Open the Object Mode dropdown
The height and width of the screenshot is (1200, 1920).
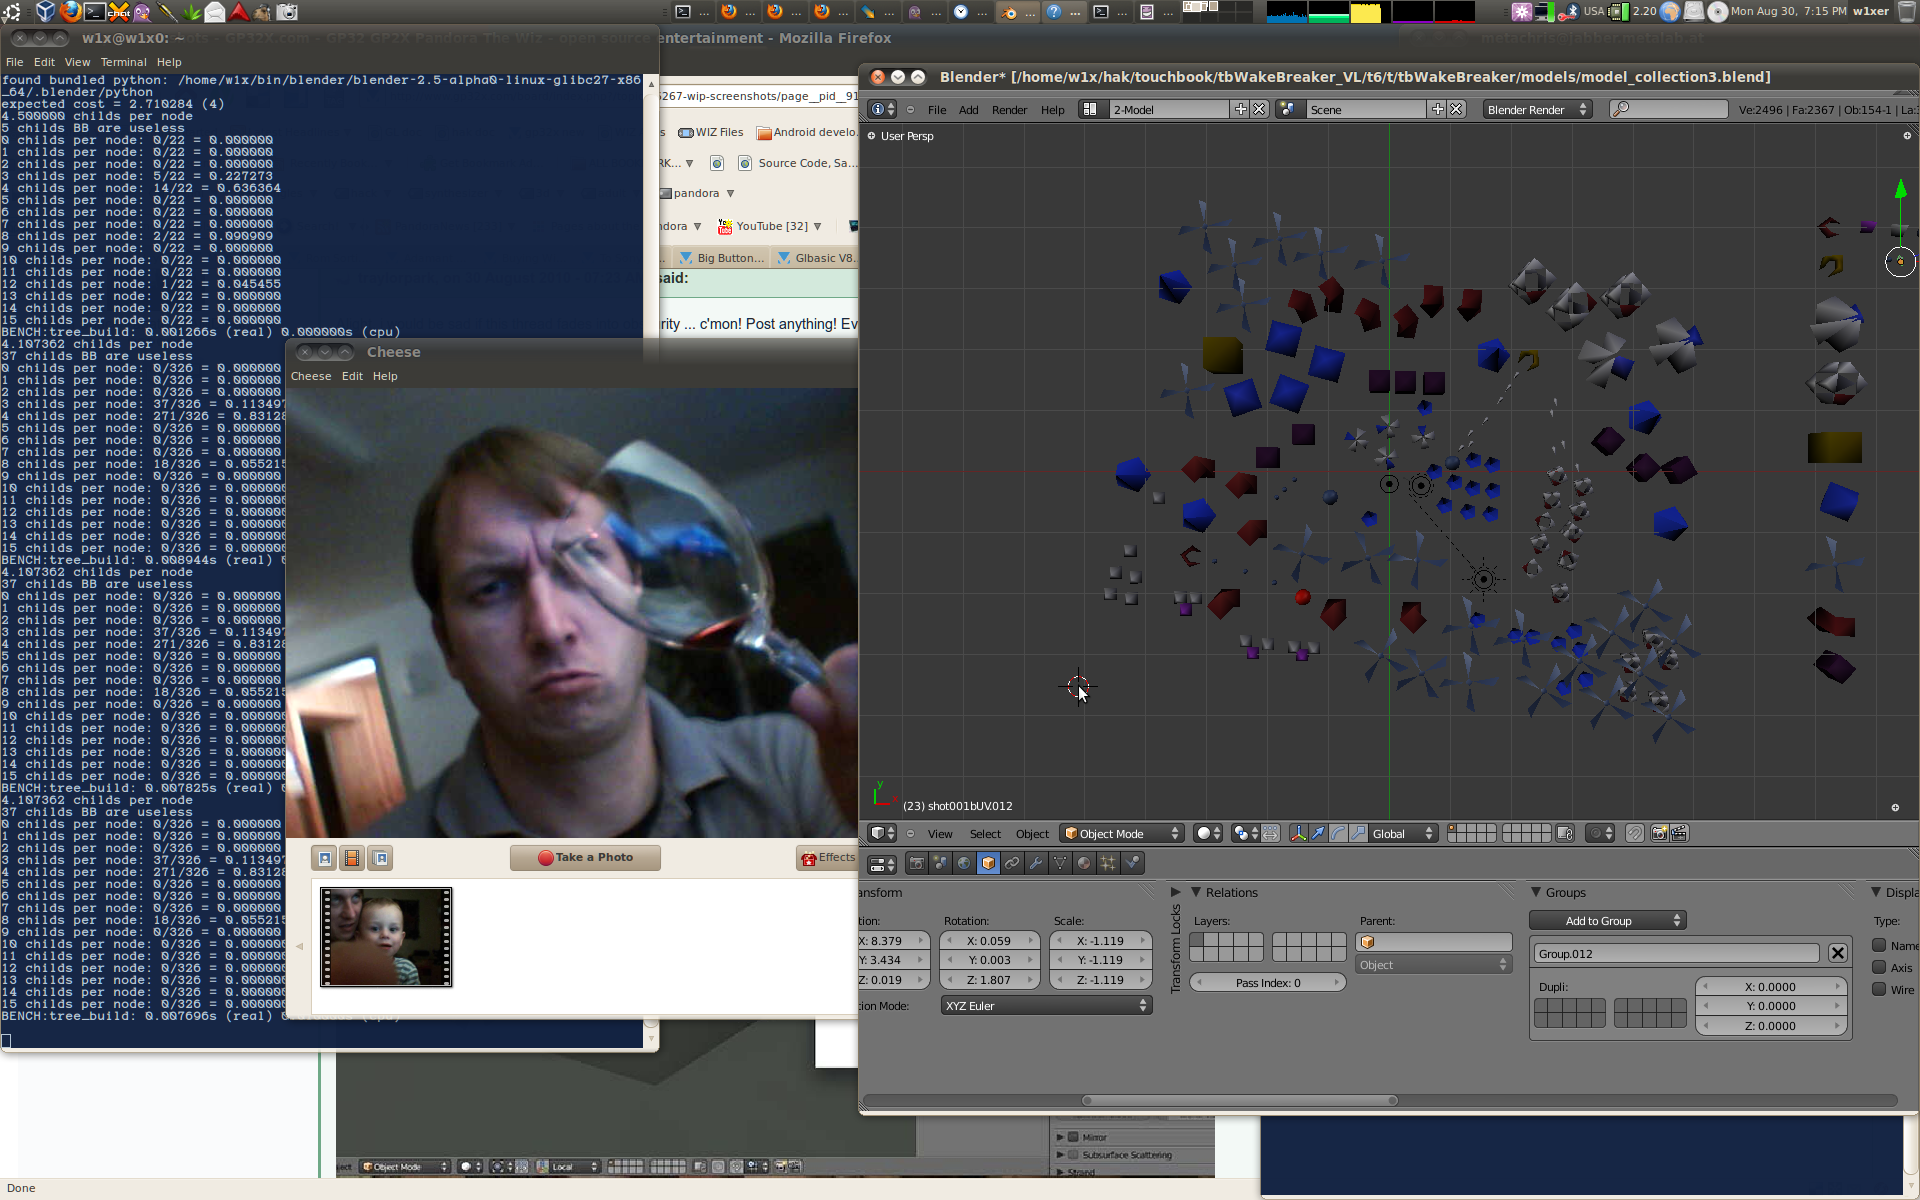1121,833
